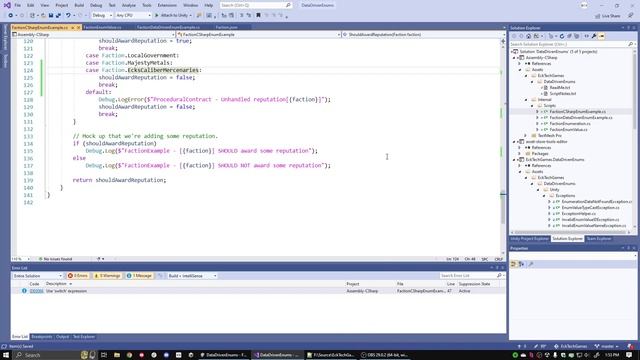Click the Description column header
The height and width of the screenshot is (360, 640).
click(56, 284)
